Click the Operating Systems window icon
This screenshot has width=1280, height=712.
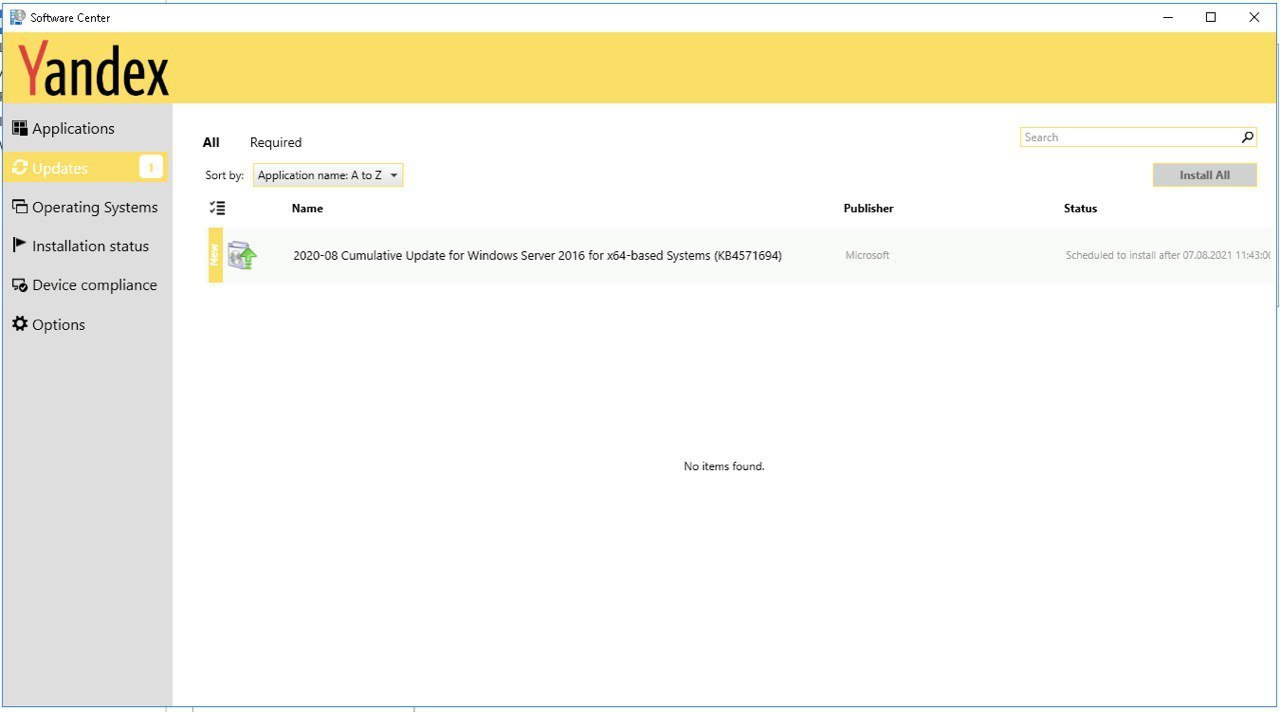pyautogui.click(x=19, y=206)
